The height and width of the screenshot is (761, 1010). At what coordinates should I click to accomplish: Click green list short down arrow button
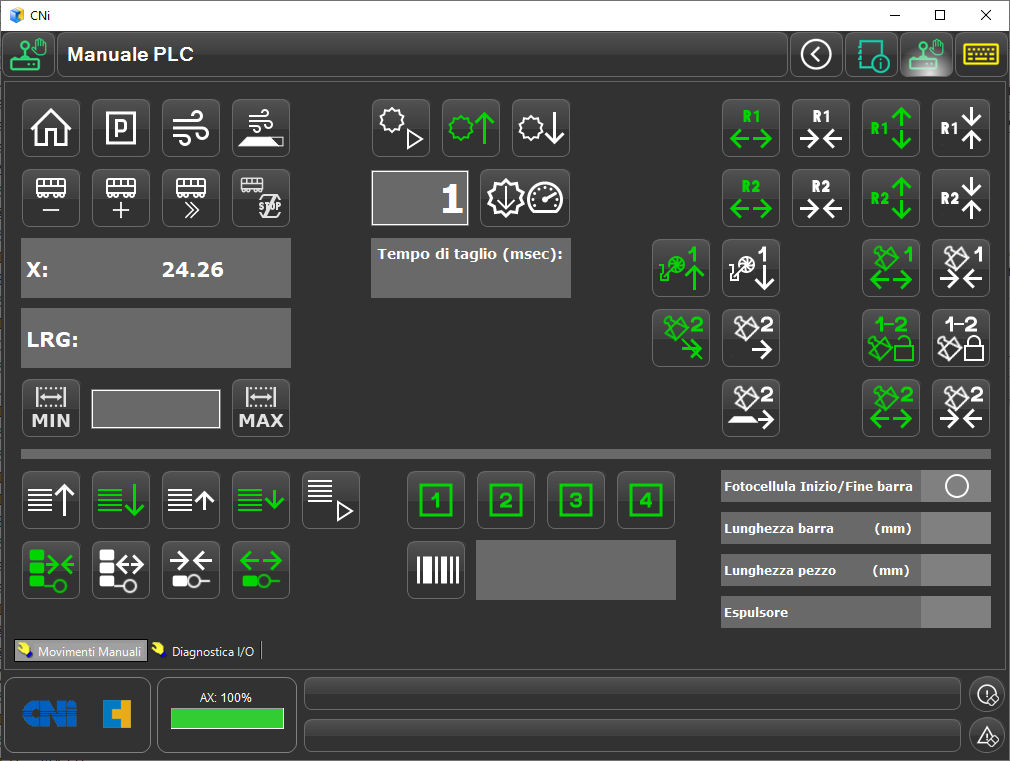261,500
